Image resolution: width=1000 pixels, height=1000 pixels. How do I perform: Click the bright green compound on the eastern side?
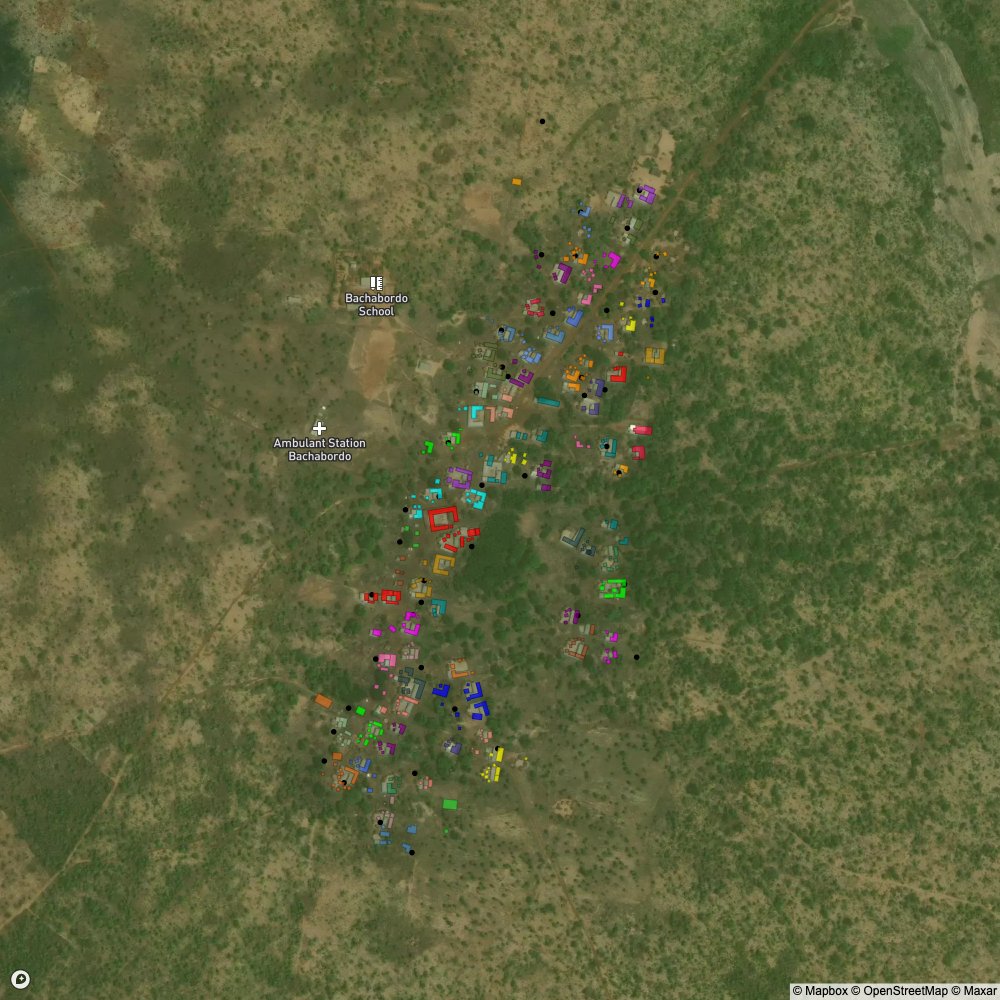612,588
